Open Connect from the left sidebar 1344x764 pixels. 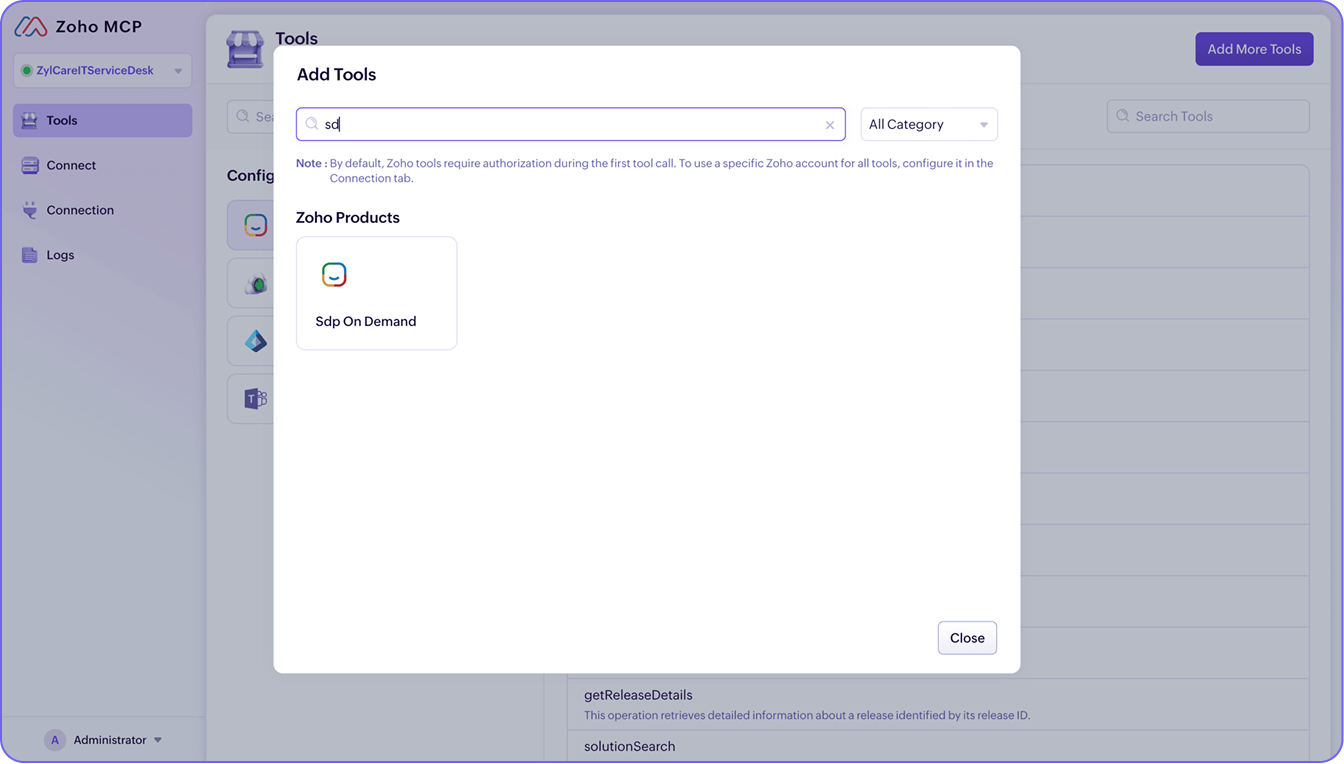coord(70,165)
